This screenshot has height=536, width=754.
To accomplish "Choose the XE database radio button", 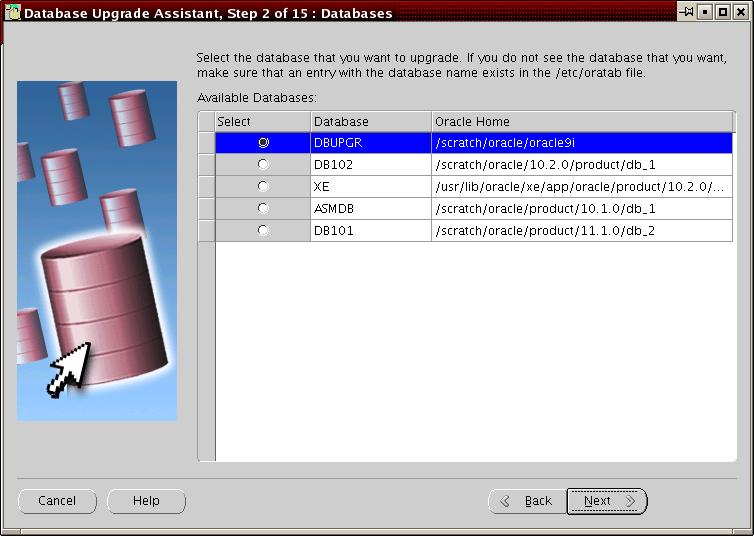I will click(x=263, y=186).
